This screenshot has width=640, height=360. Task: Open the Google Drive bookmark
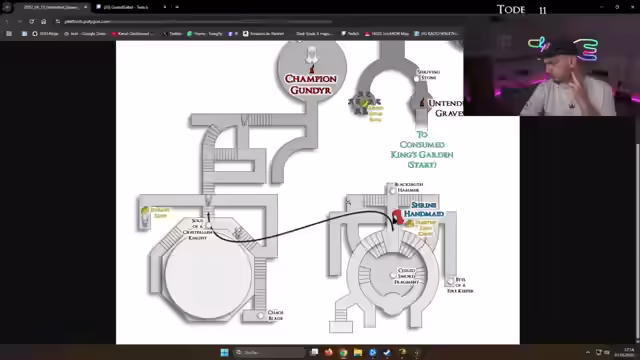[85, 33]
